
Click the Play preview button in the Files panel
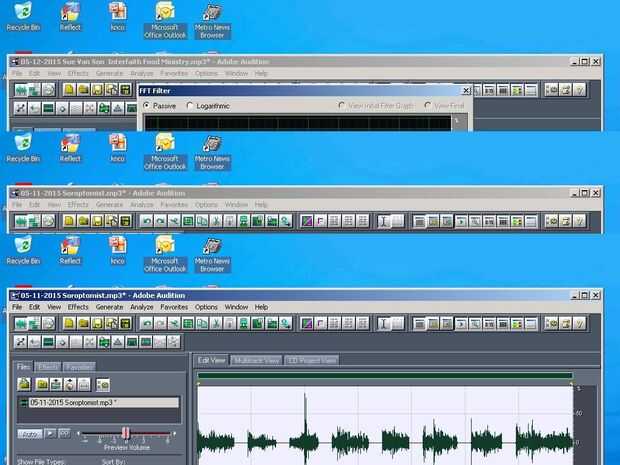pos(50,434)
